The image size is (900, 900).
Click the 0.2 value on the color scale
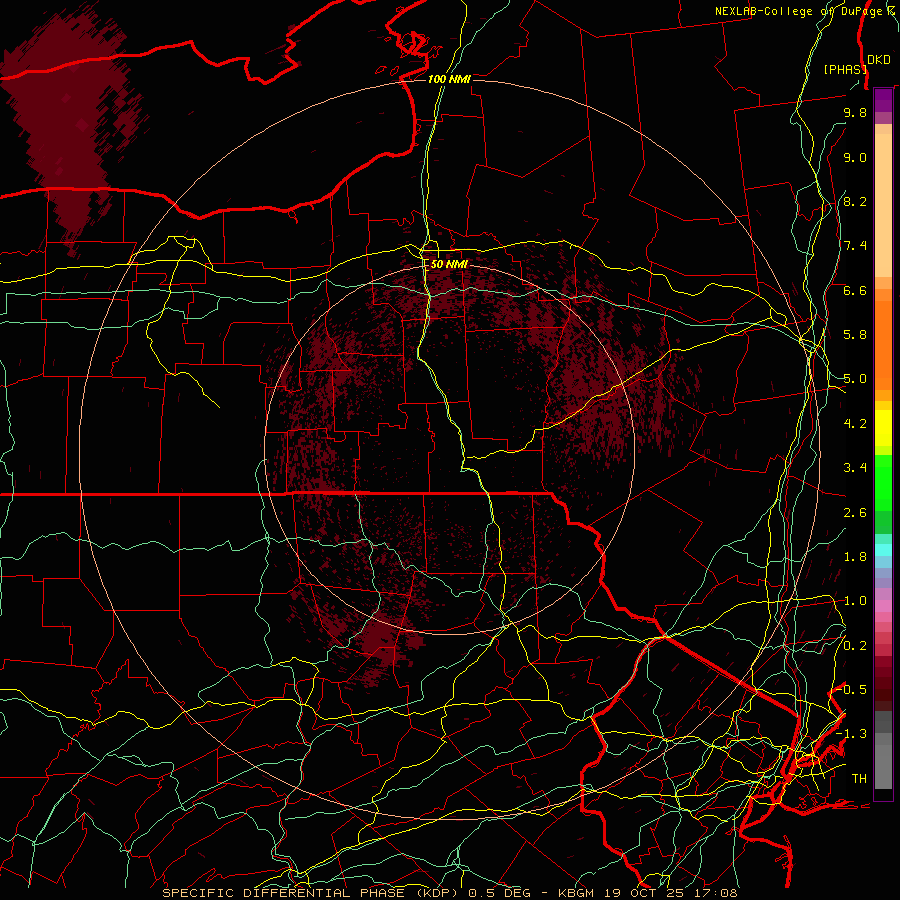click(855, 646)
